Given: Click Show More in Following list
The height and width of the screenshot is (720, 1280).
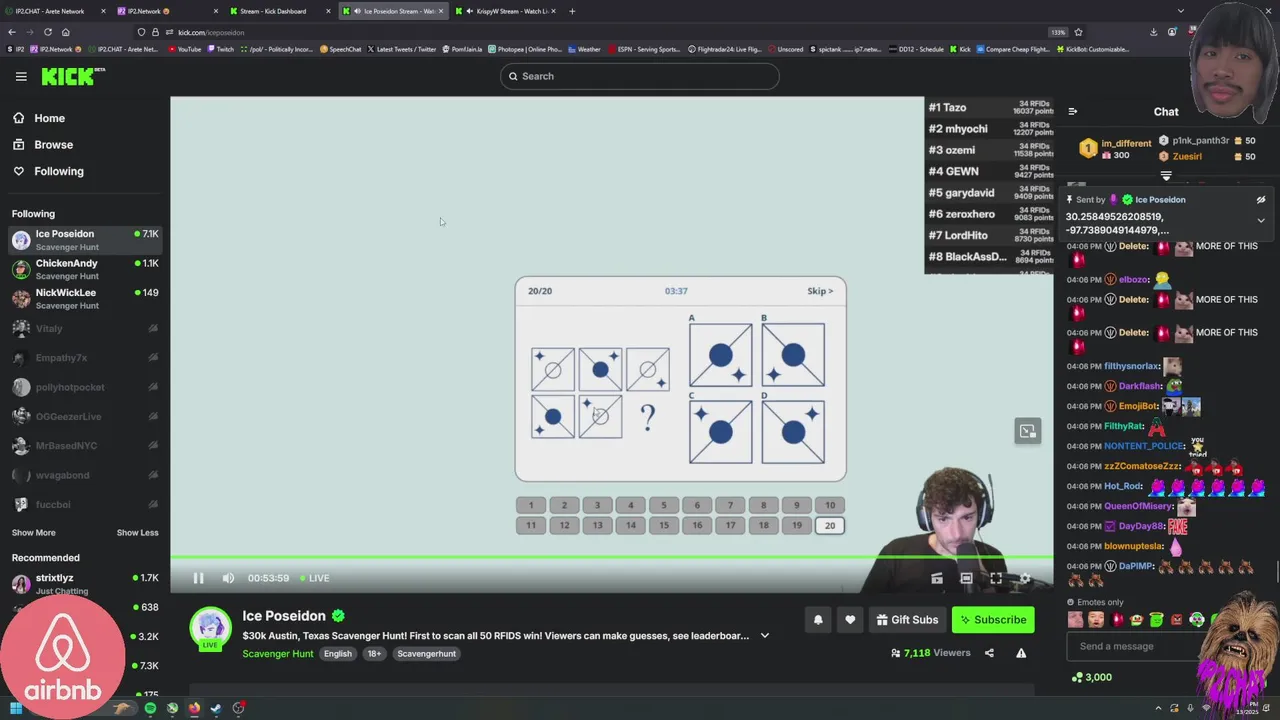Looking at the screenshot, I should coord(34,533).
